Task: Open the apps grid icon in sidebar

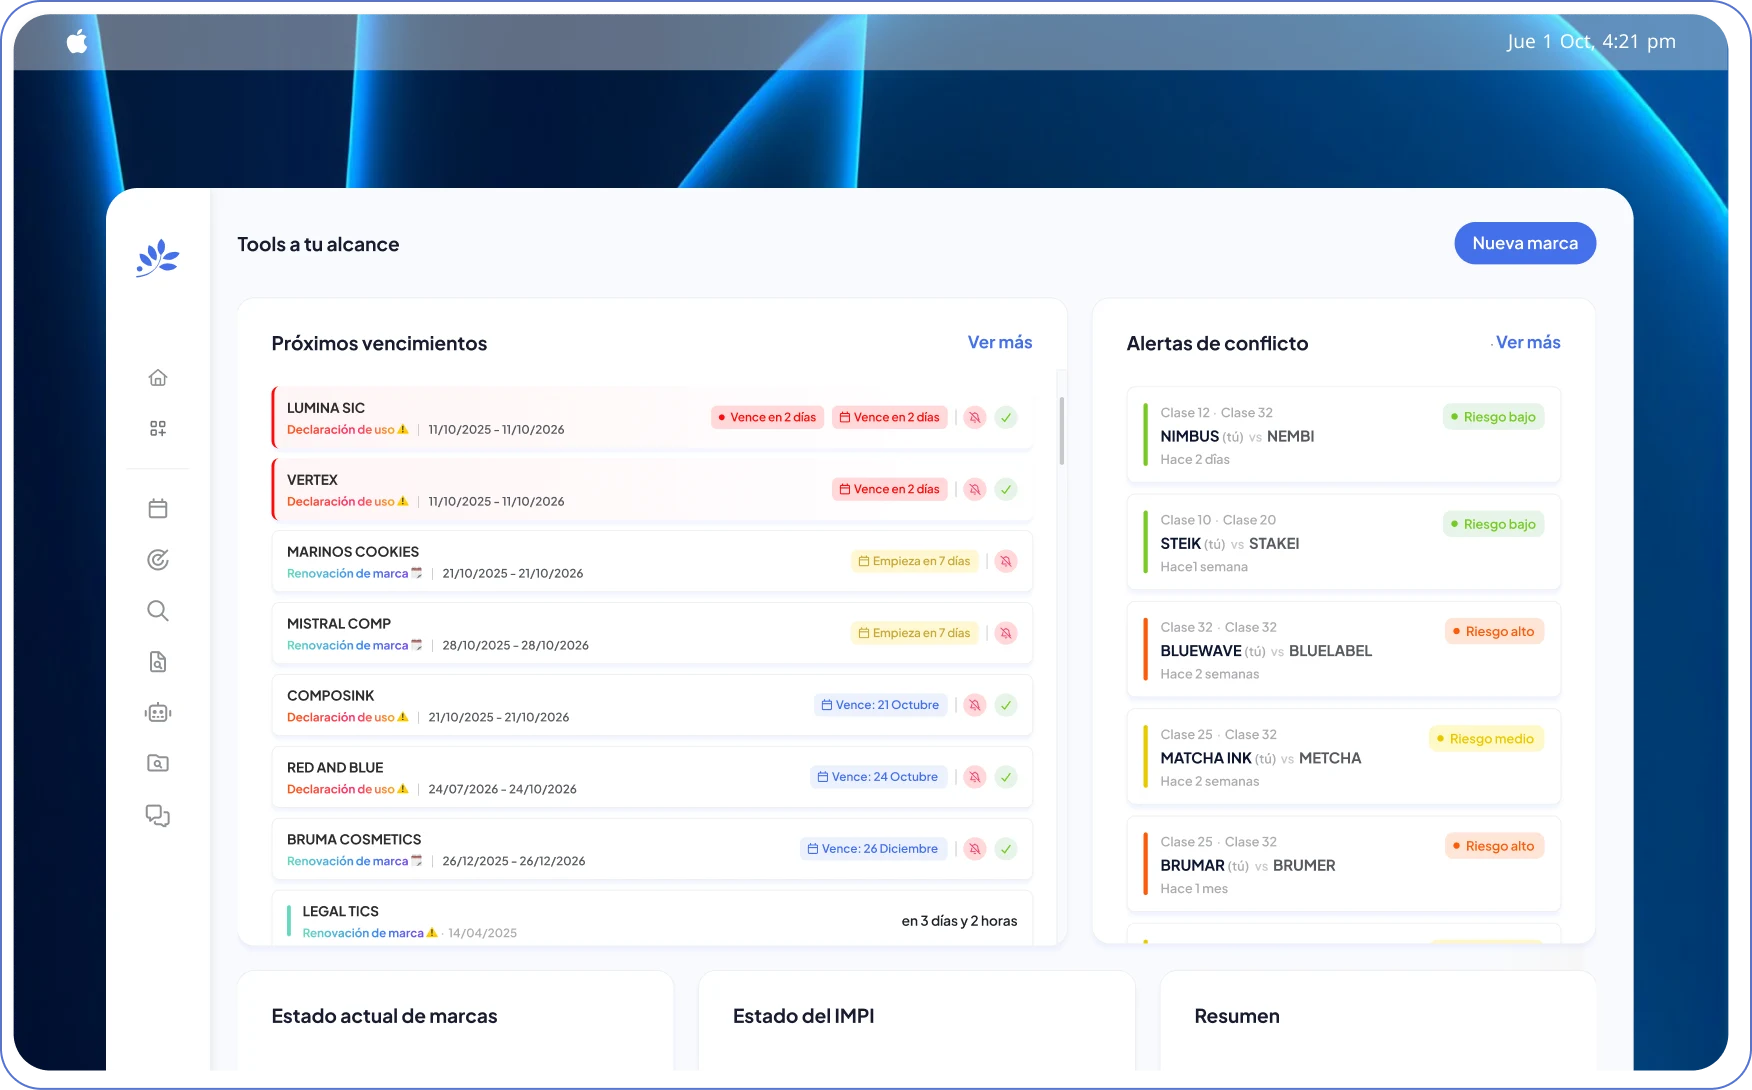Action: point(157,428)
